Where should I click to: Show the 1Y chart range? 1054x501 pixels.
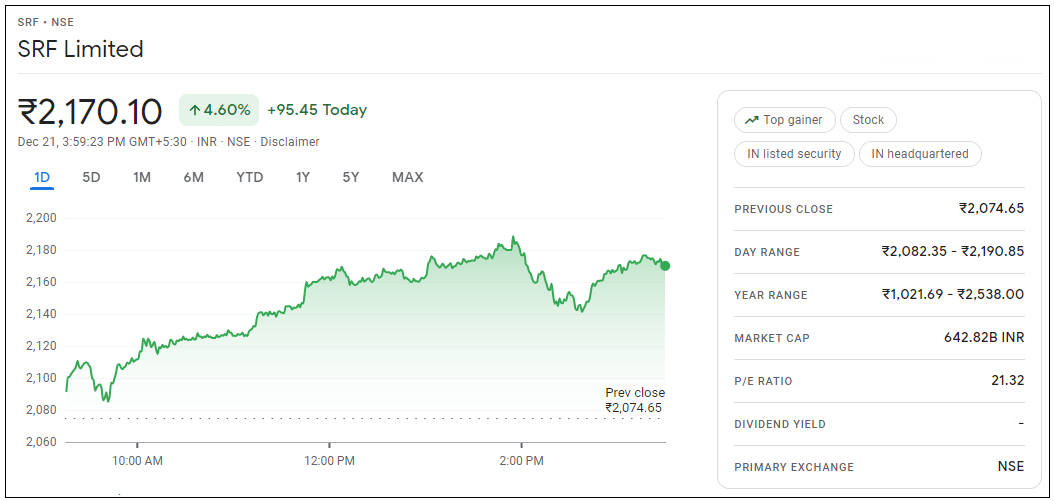(x=302, y=178)
